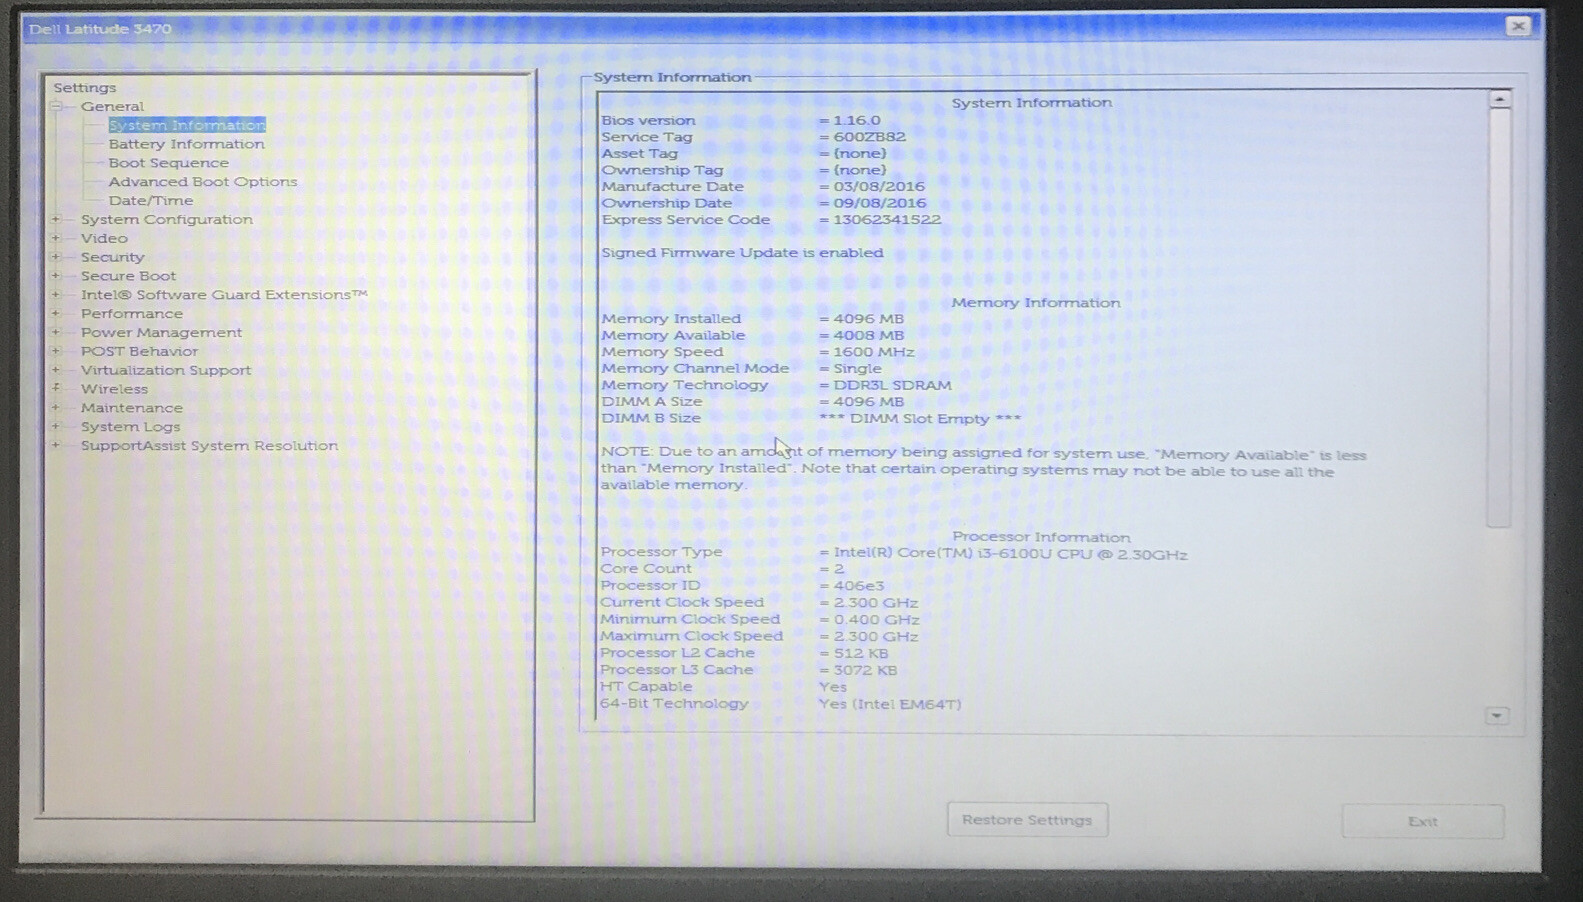Click Signed Firmware Update is enabled text

pyautogui.click(x=742, y=253)
